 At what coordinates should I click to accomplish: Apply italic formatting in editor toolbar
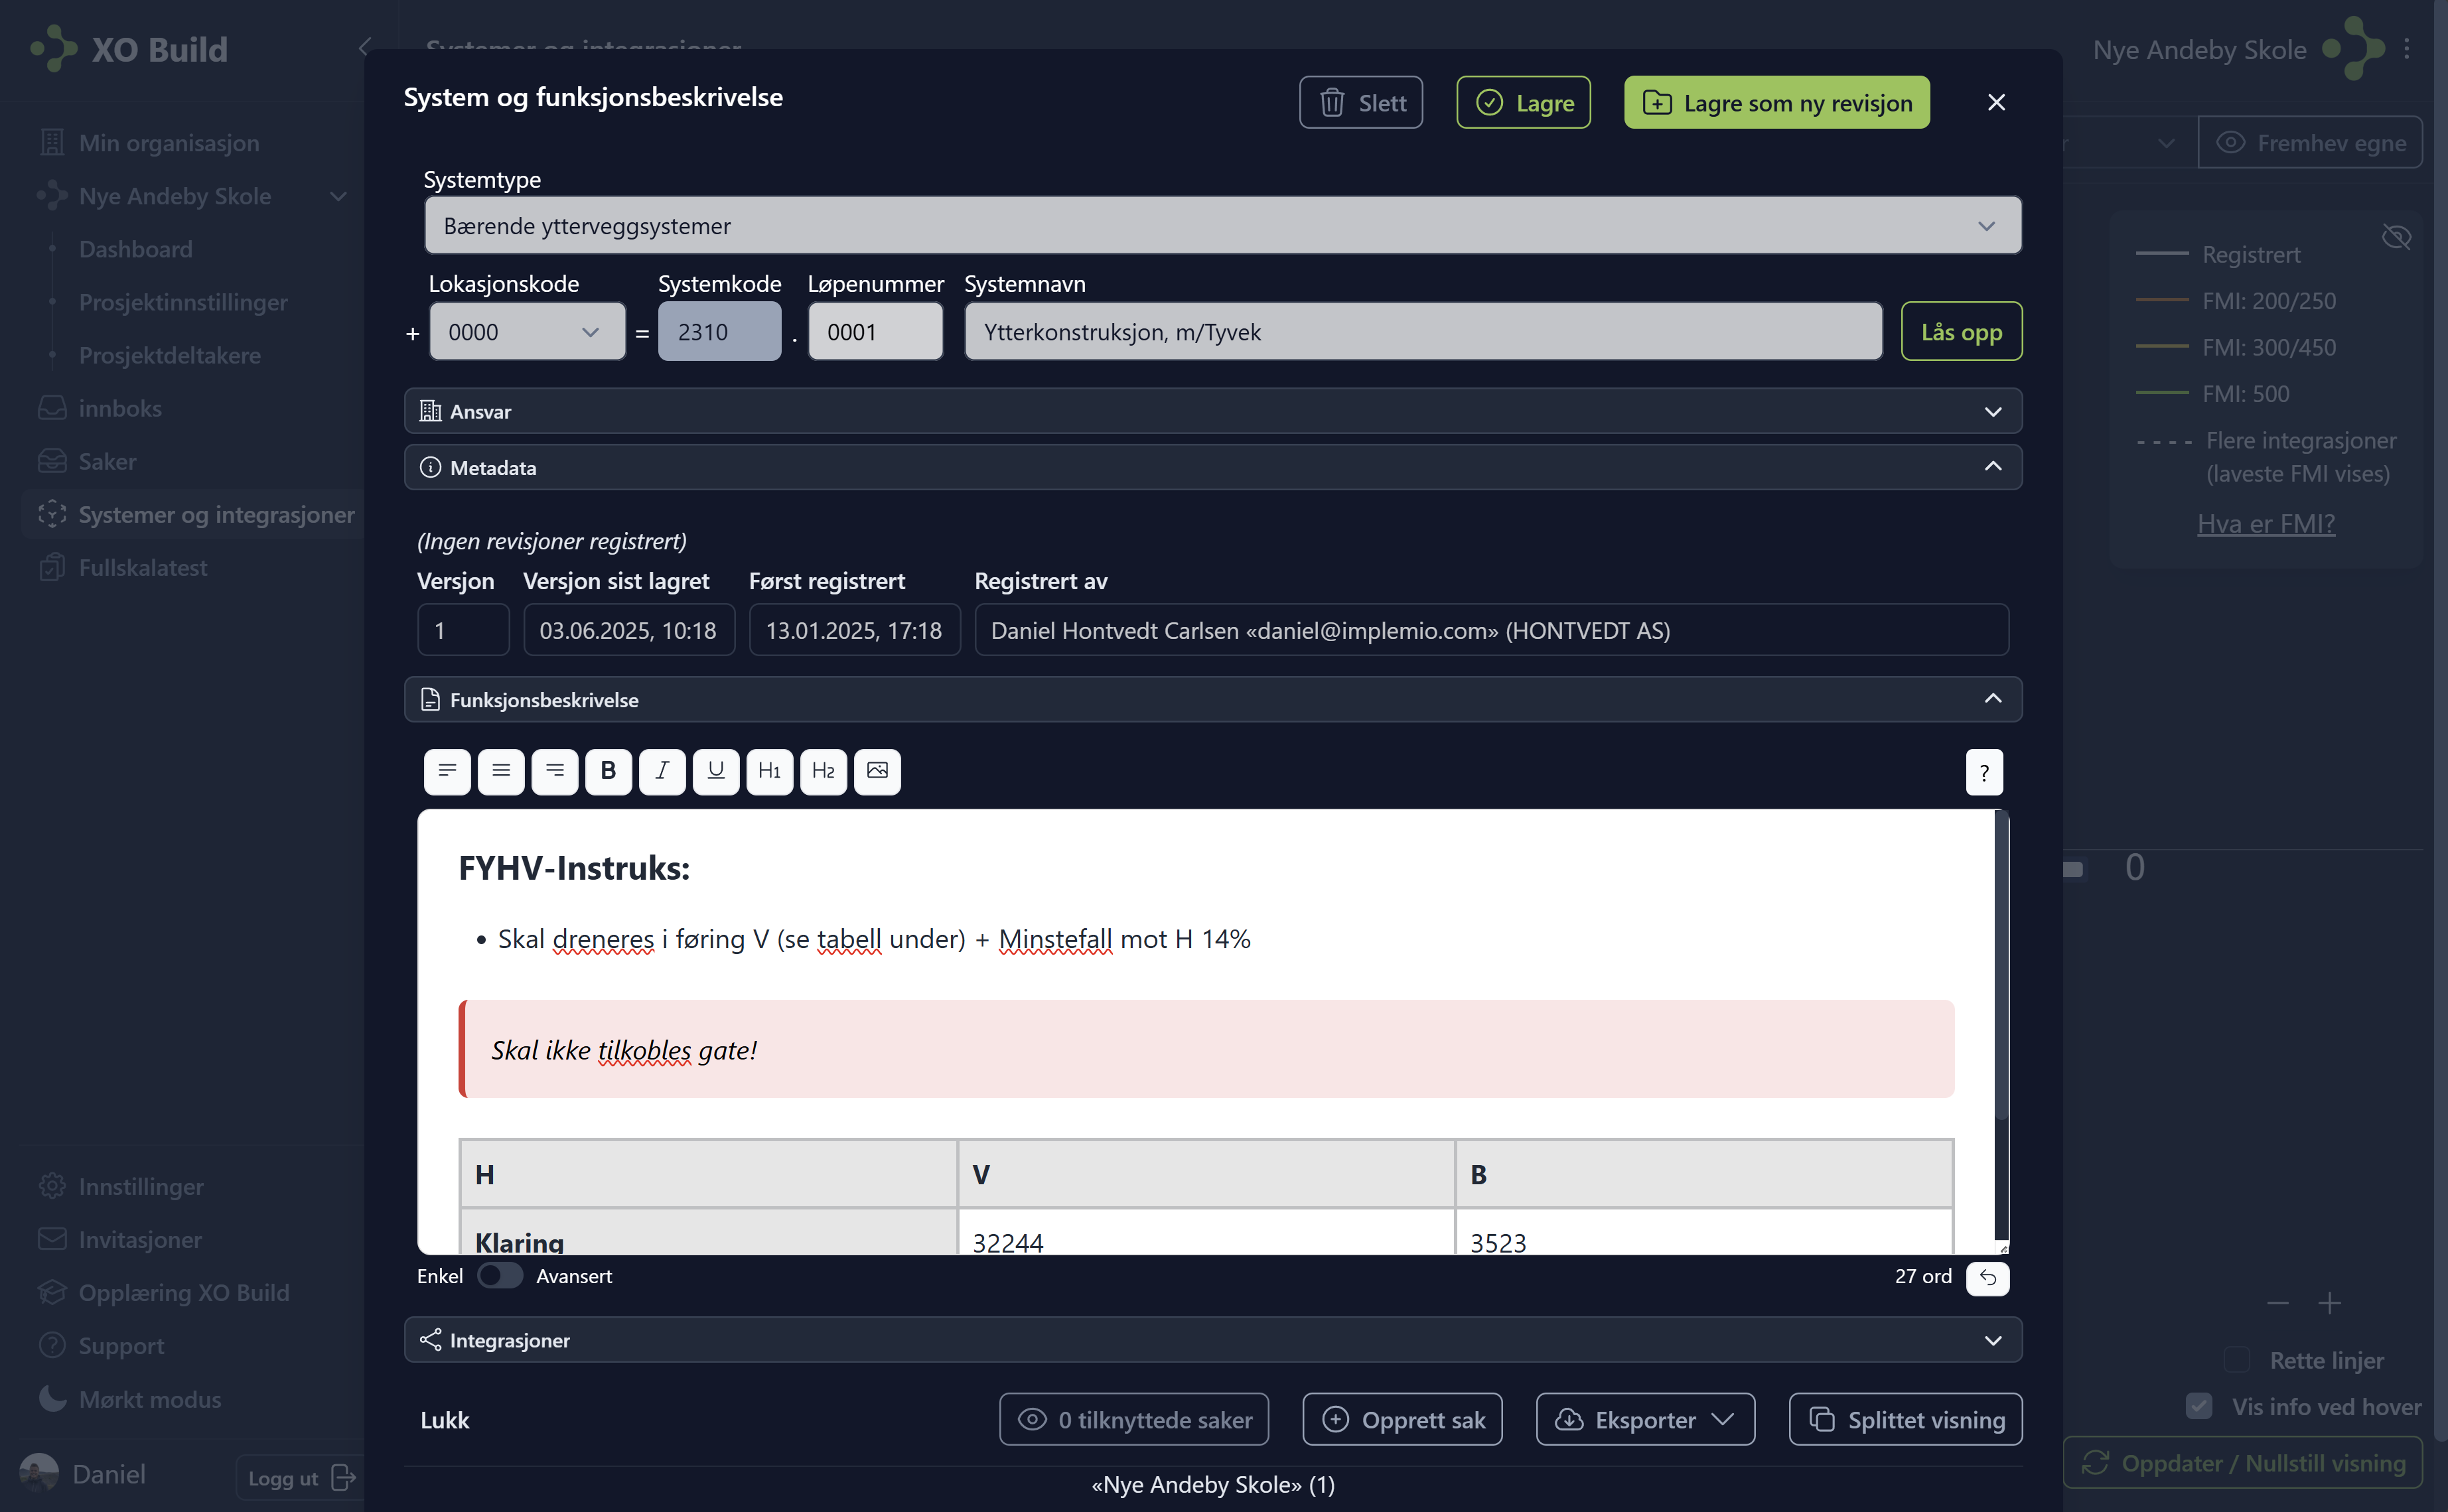click(662, 771)
